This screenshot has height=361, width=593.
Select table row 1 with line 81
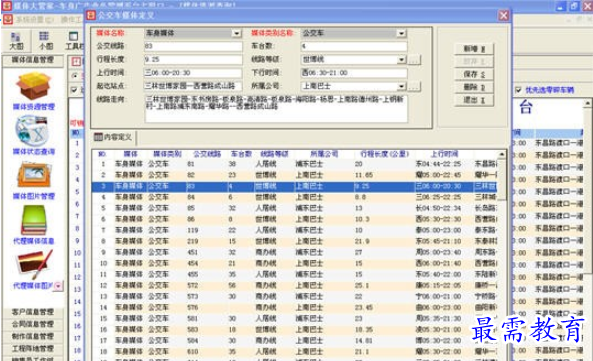coord(295,164)
